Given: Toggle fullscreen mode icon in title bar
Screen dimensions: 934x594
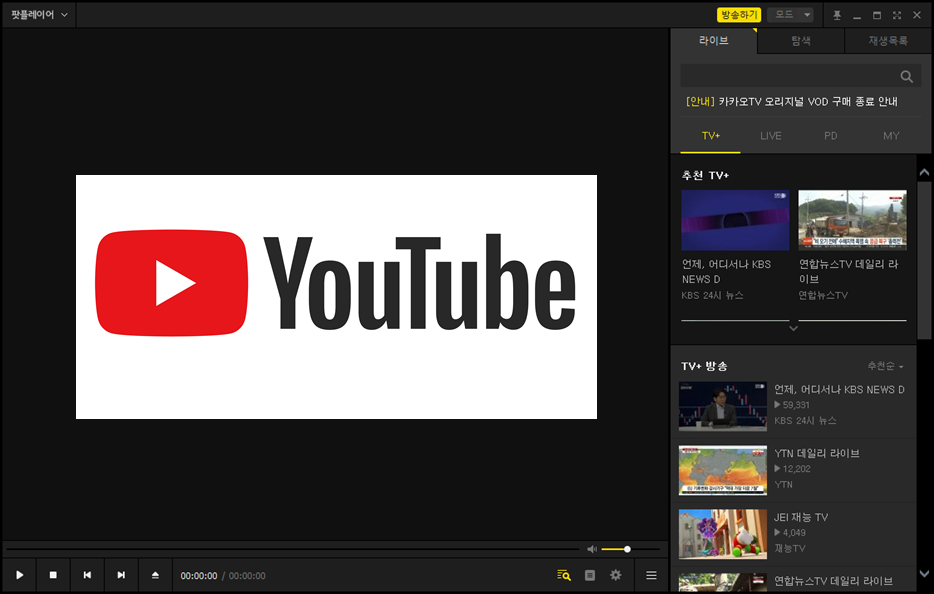Looking at the screenshot, I should tap(896, 15).
